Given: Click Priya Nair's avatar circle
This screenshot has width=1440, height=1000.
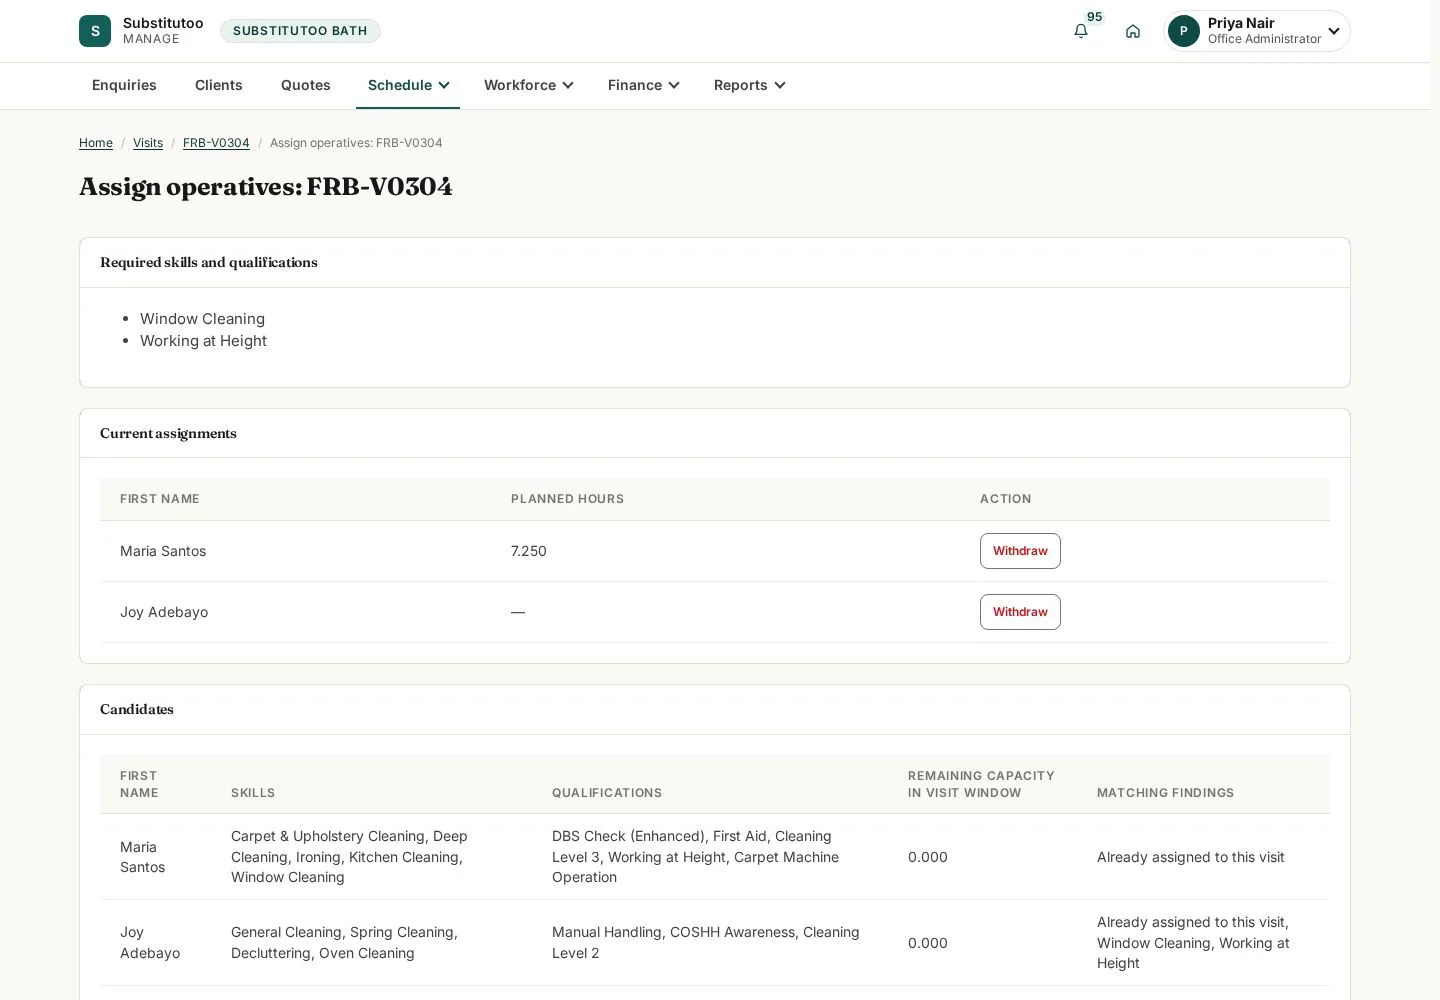Looking at the screenshot, I should pyautogui.click(x=1184, y=31).
